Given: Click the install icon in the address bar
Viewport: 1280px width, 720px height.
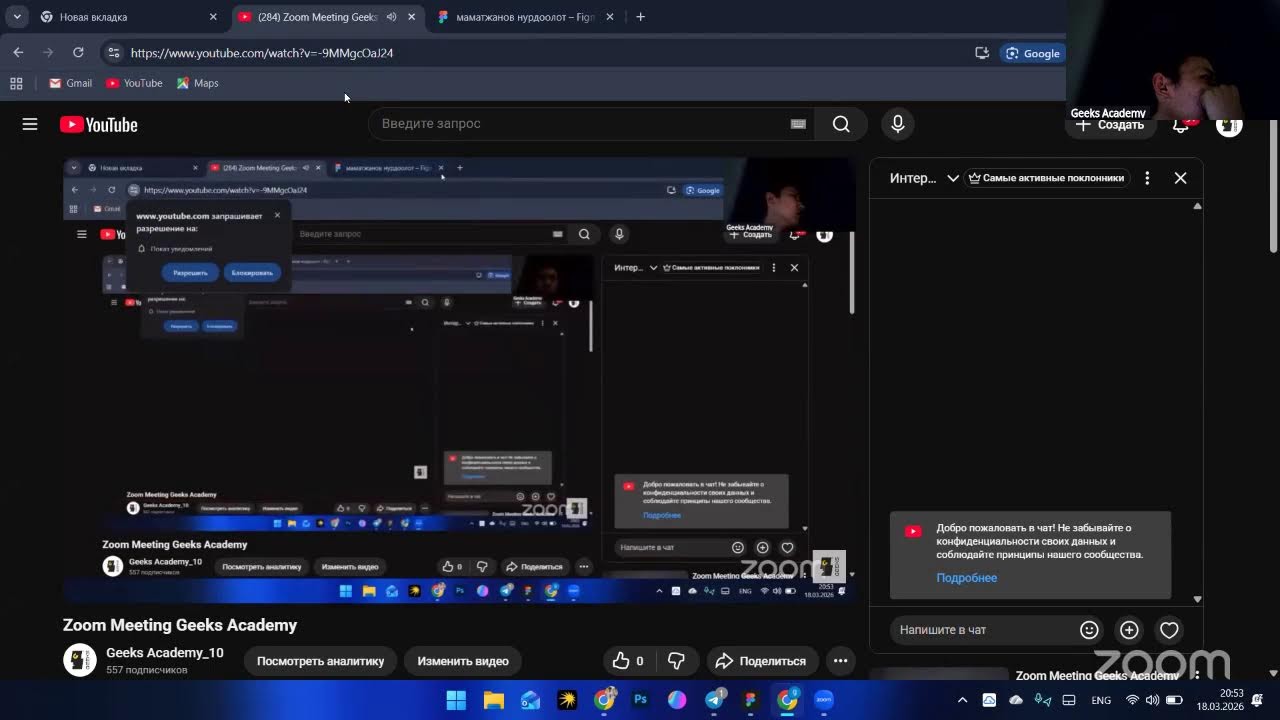Looking at the screenshot, I should pos(982,53).
